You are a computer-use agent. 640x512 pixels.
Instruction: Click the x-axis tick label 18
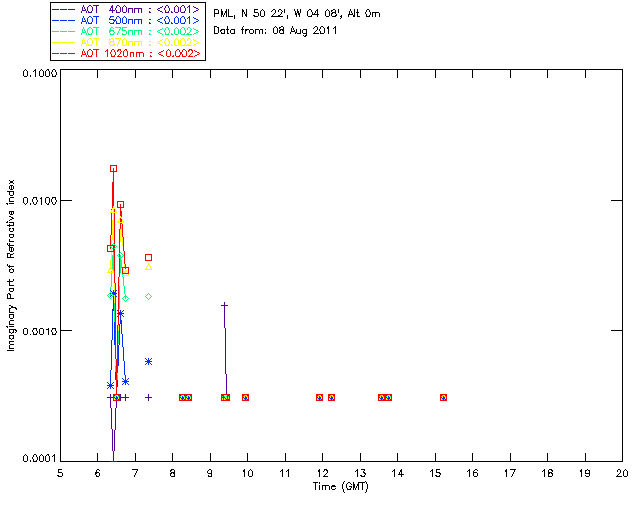548,473
